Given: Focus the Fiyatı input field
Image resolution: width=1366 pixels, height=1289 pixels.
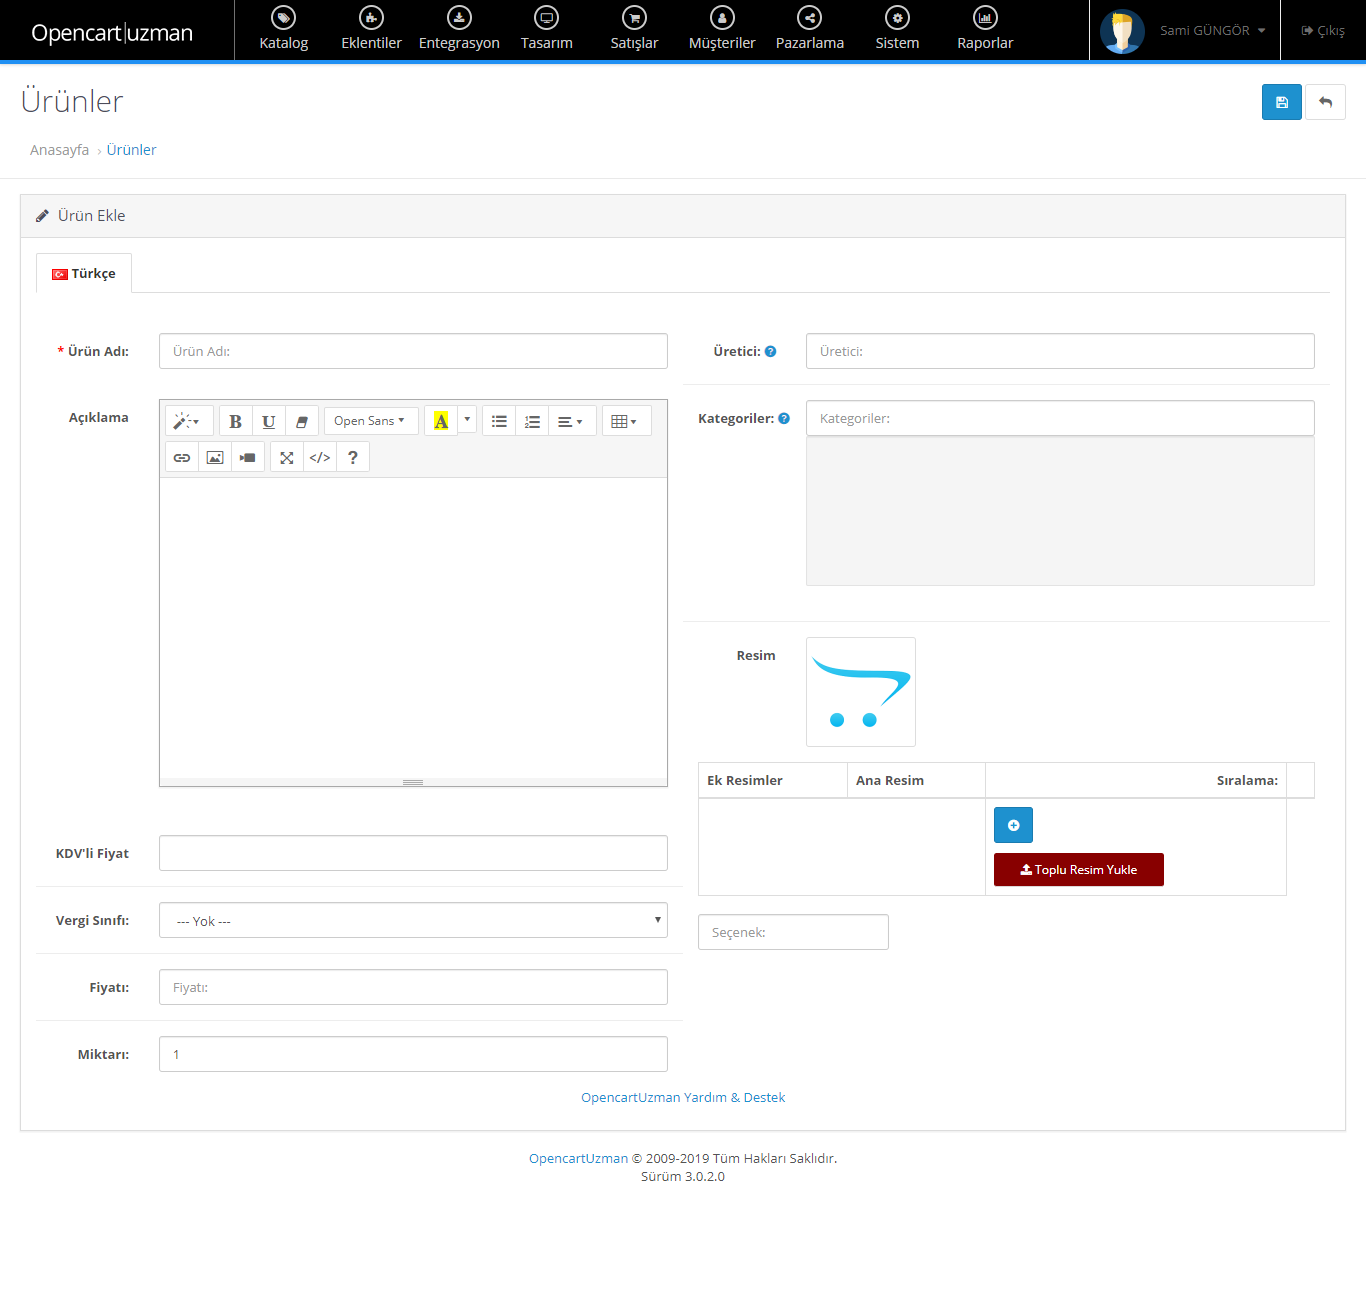Looking at the screenshot, I should (413, 987).
